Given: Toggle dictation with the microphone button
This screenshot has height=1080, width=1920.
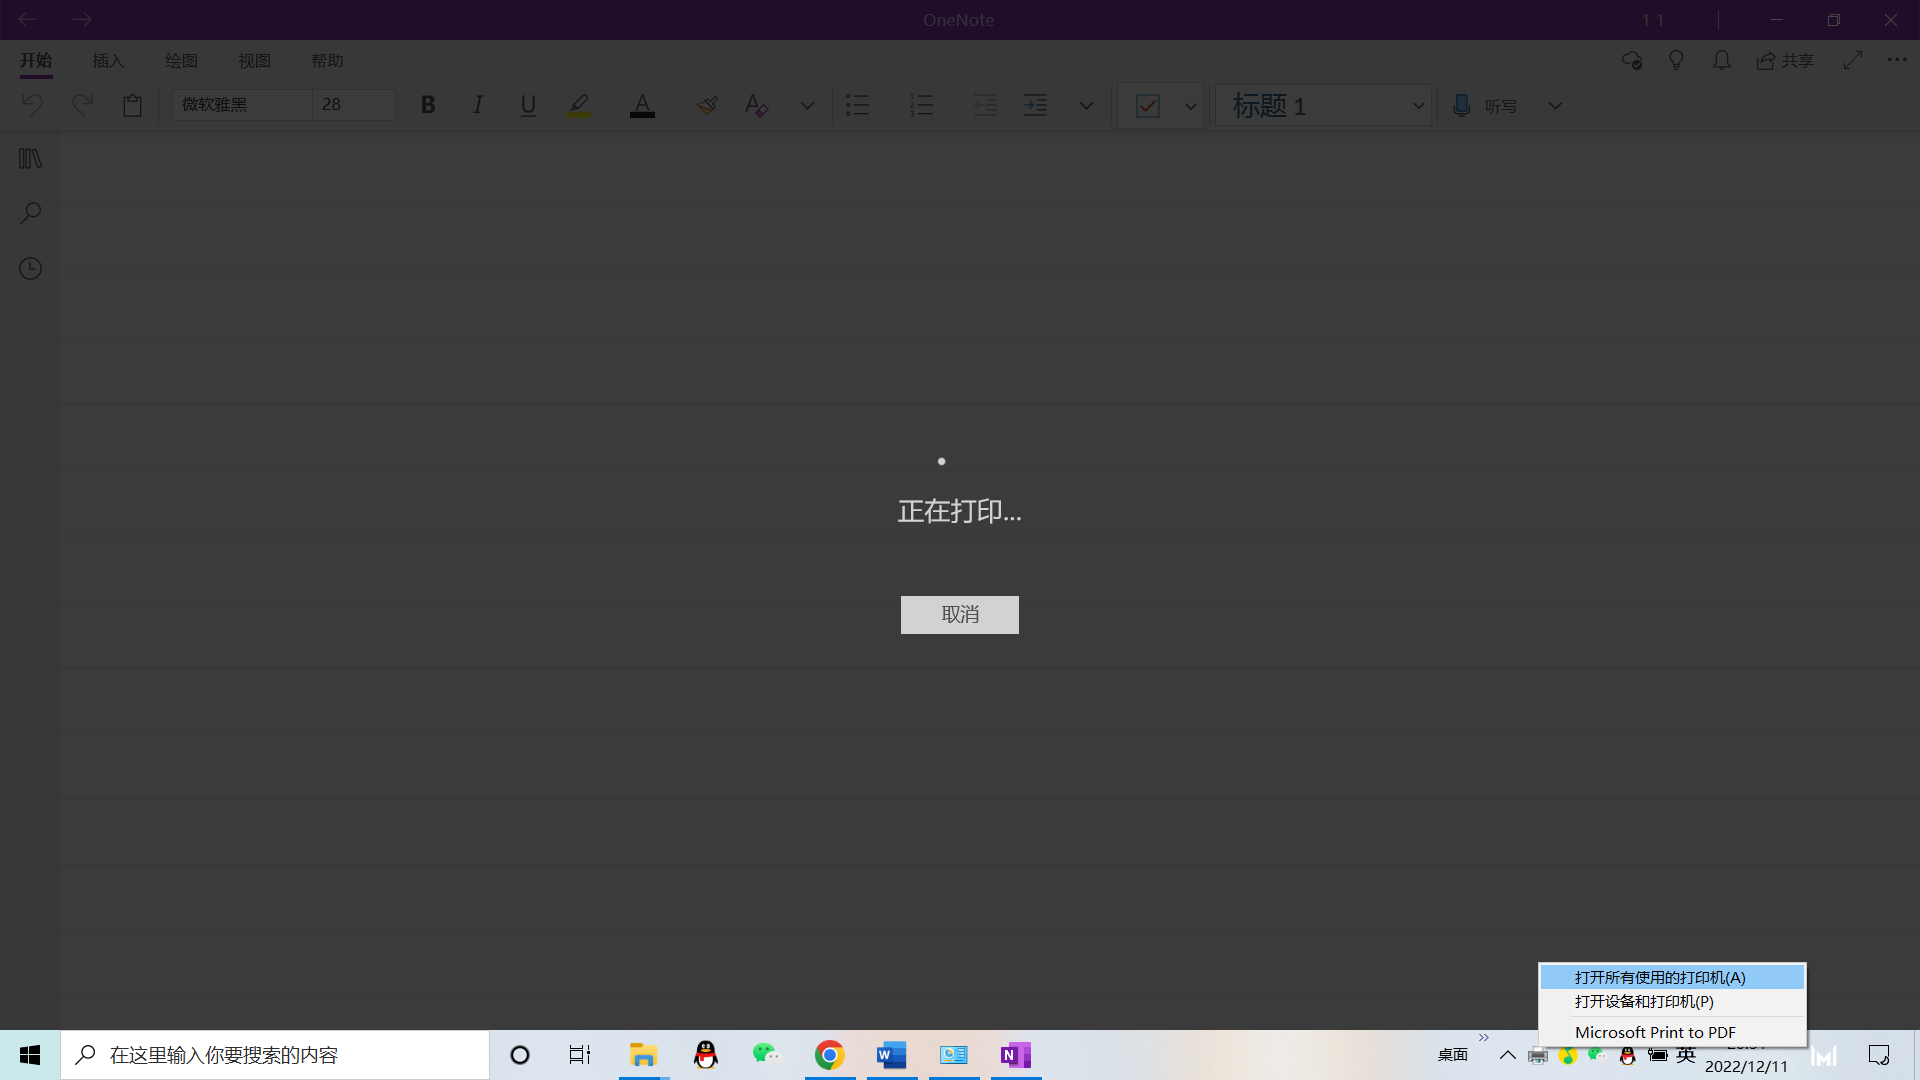Looking at the screenshot, I should point(1461,106).
